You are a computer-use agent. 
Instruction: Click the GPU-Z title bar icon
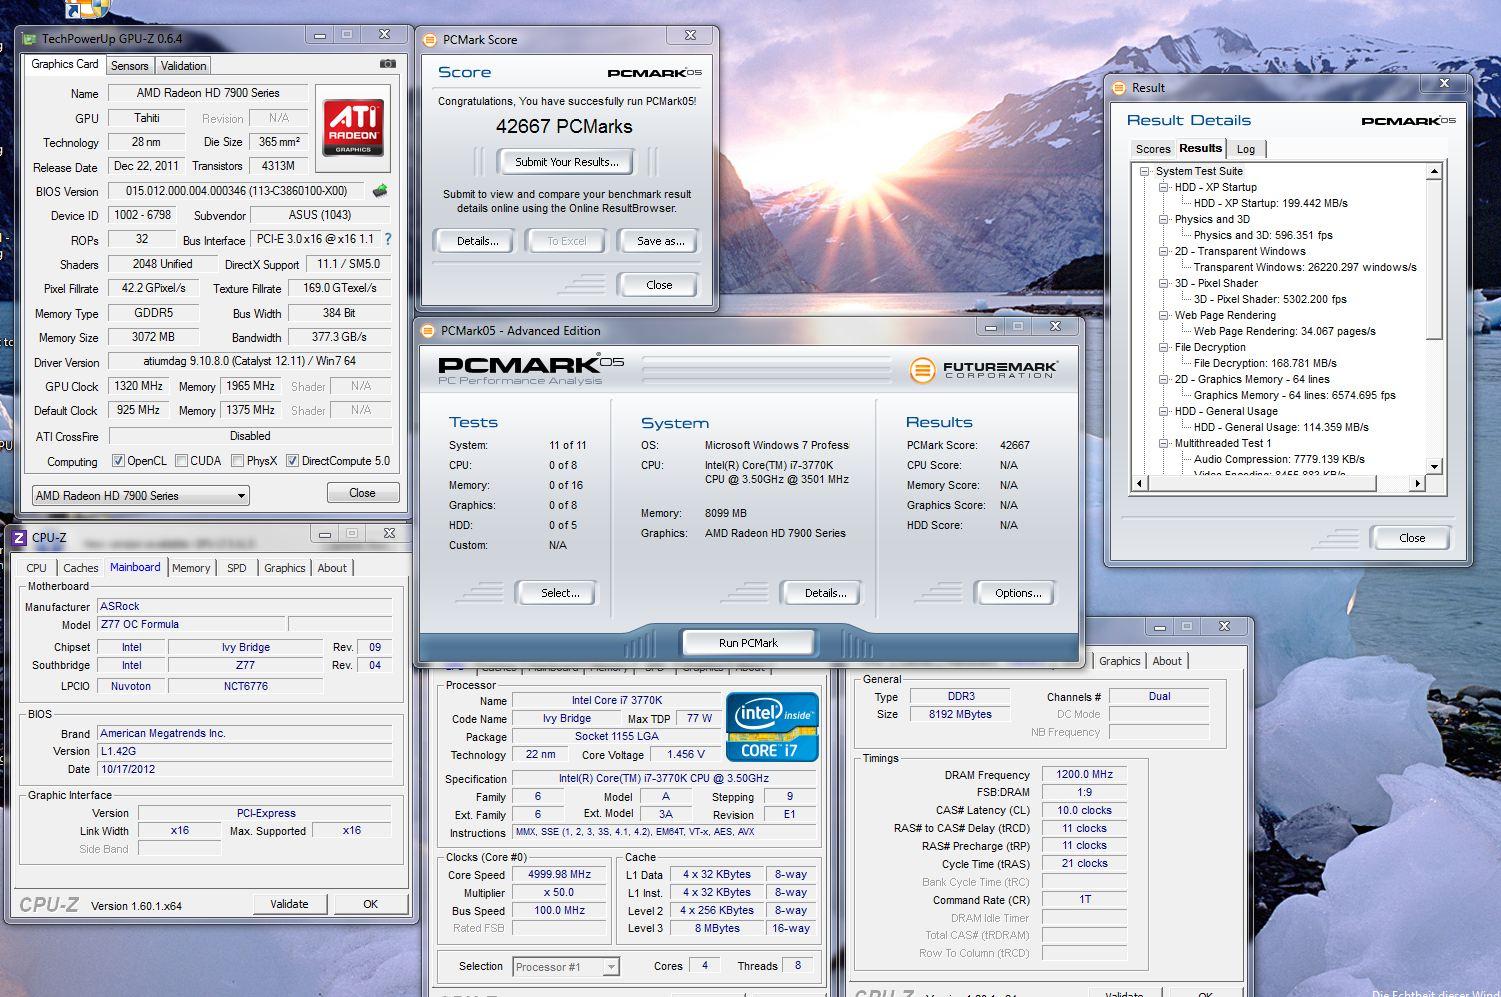(x=27, y=39)
